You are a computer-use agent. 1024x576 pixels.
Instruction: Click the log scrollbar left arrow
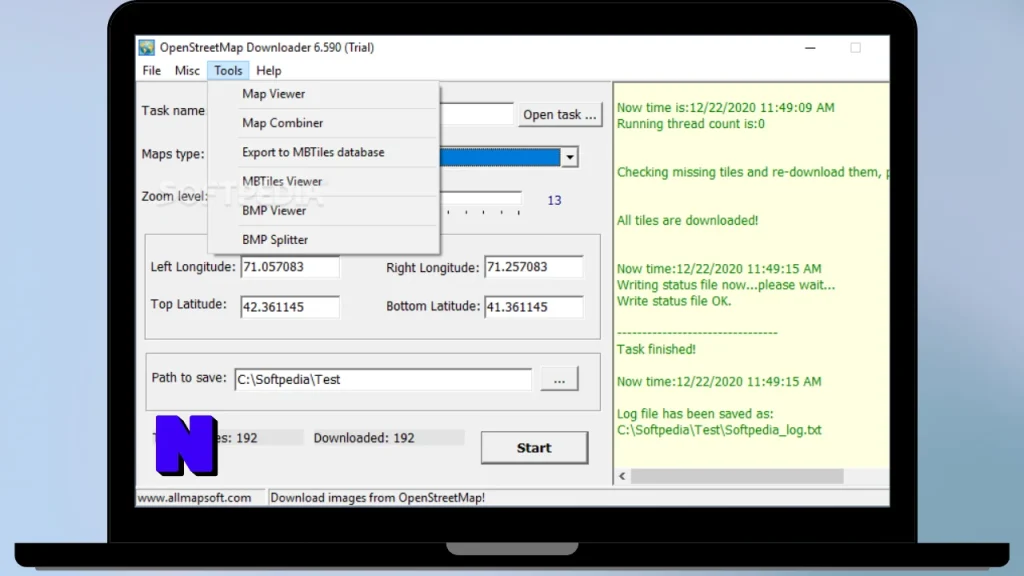point(622,476)
